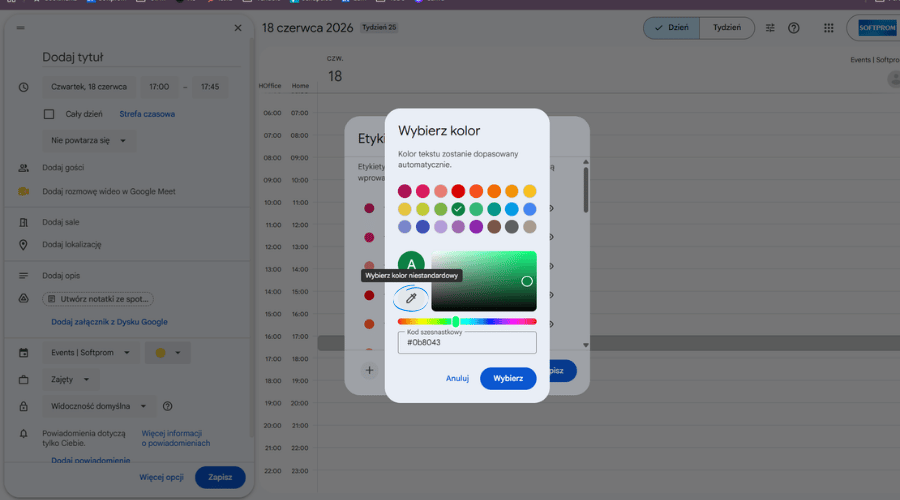Click the day number 18 header

335,76
